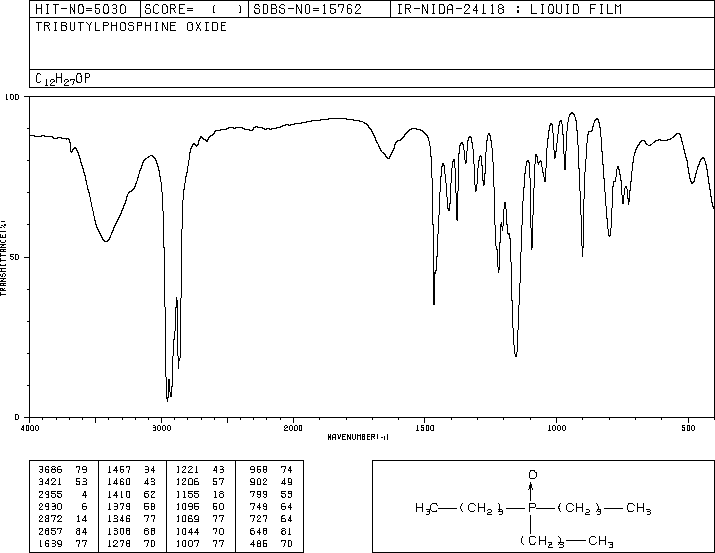The width and height of the screenshot is (715, 553).
Task: Select the 3421 wavenumber in the peak table
Action: pos(50,482)
